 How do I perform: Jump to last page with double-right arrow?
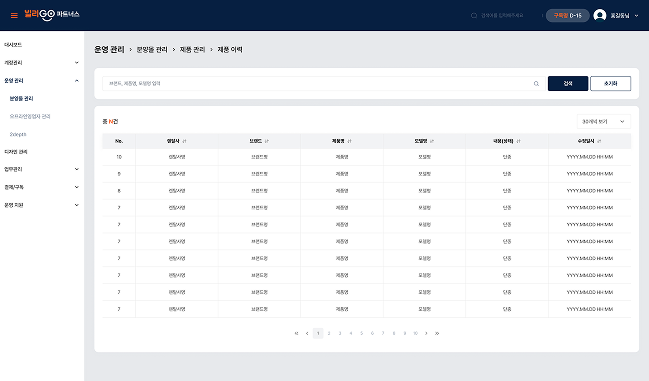(437, 333)
